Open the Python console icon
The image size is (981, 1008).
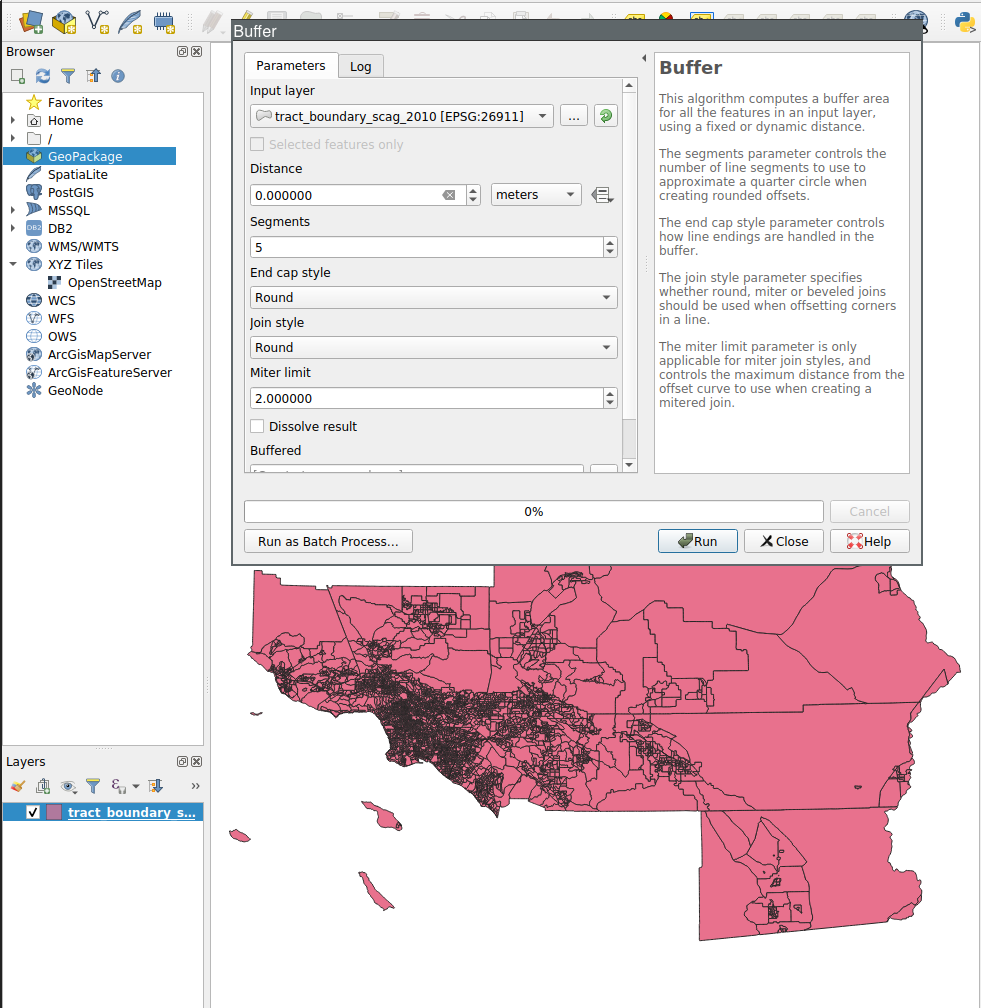pos(965,20)
